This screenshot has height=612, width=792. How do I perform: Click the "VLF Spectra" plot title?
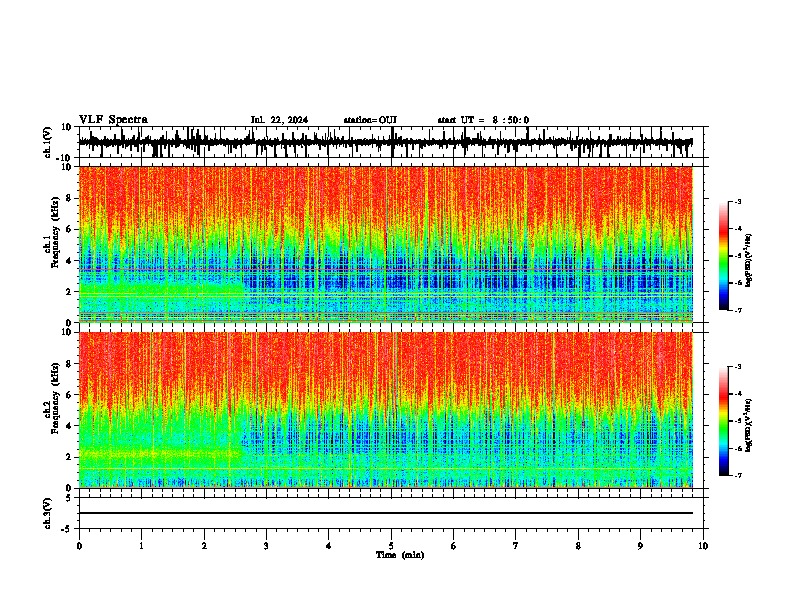tap(113, 120)
